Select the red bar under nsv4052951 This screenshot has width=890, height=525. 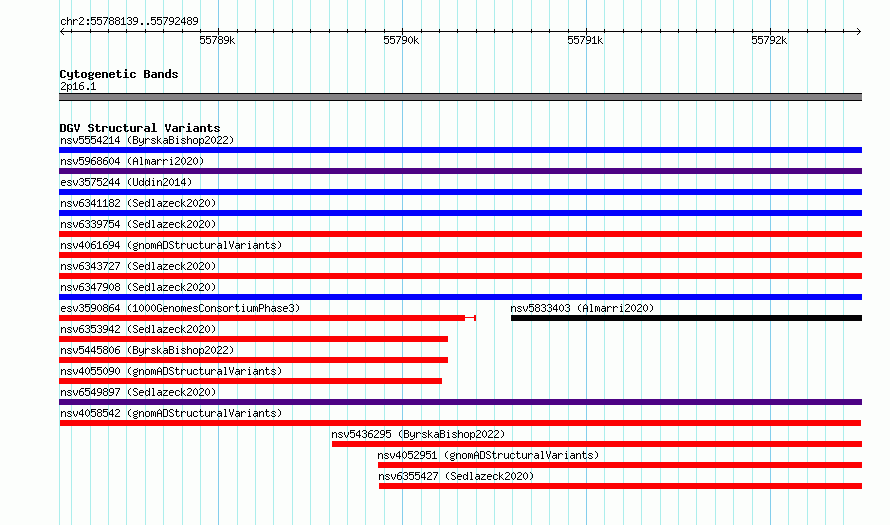[620, 465]
